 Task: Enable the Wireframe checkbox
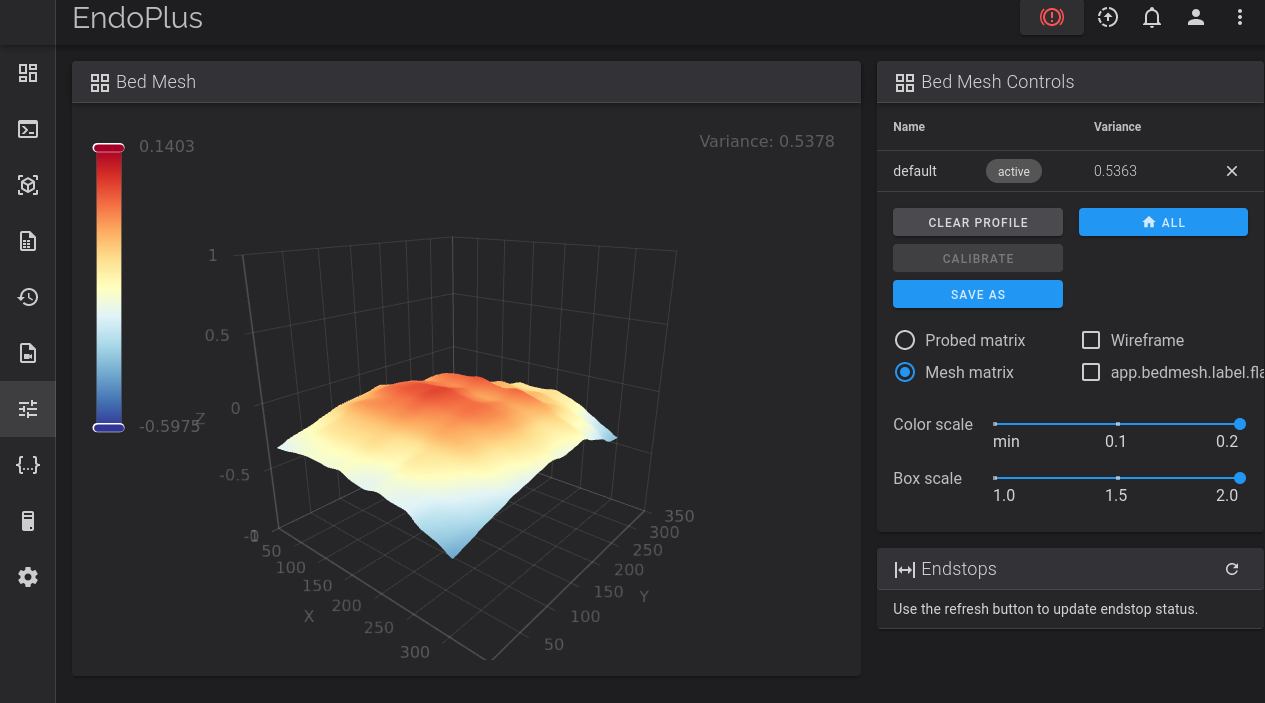click(1091, 340)
